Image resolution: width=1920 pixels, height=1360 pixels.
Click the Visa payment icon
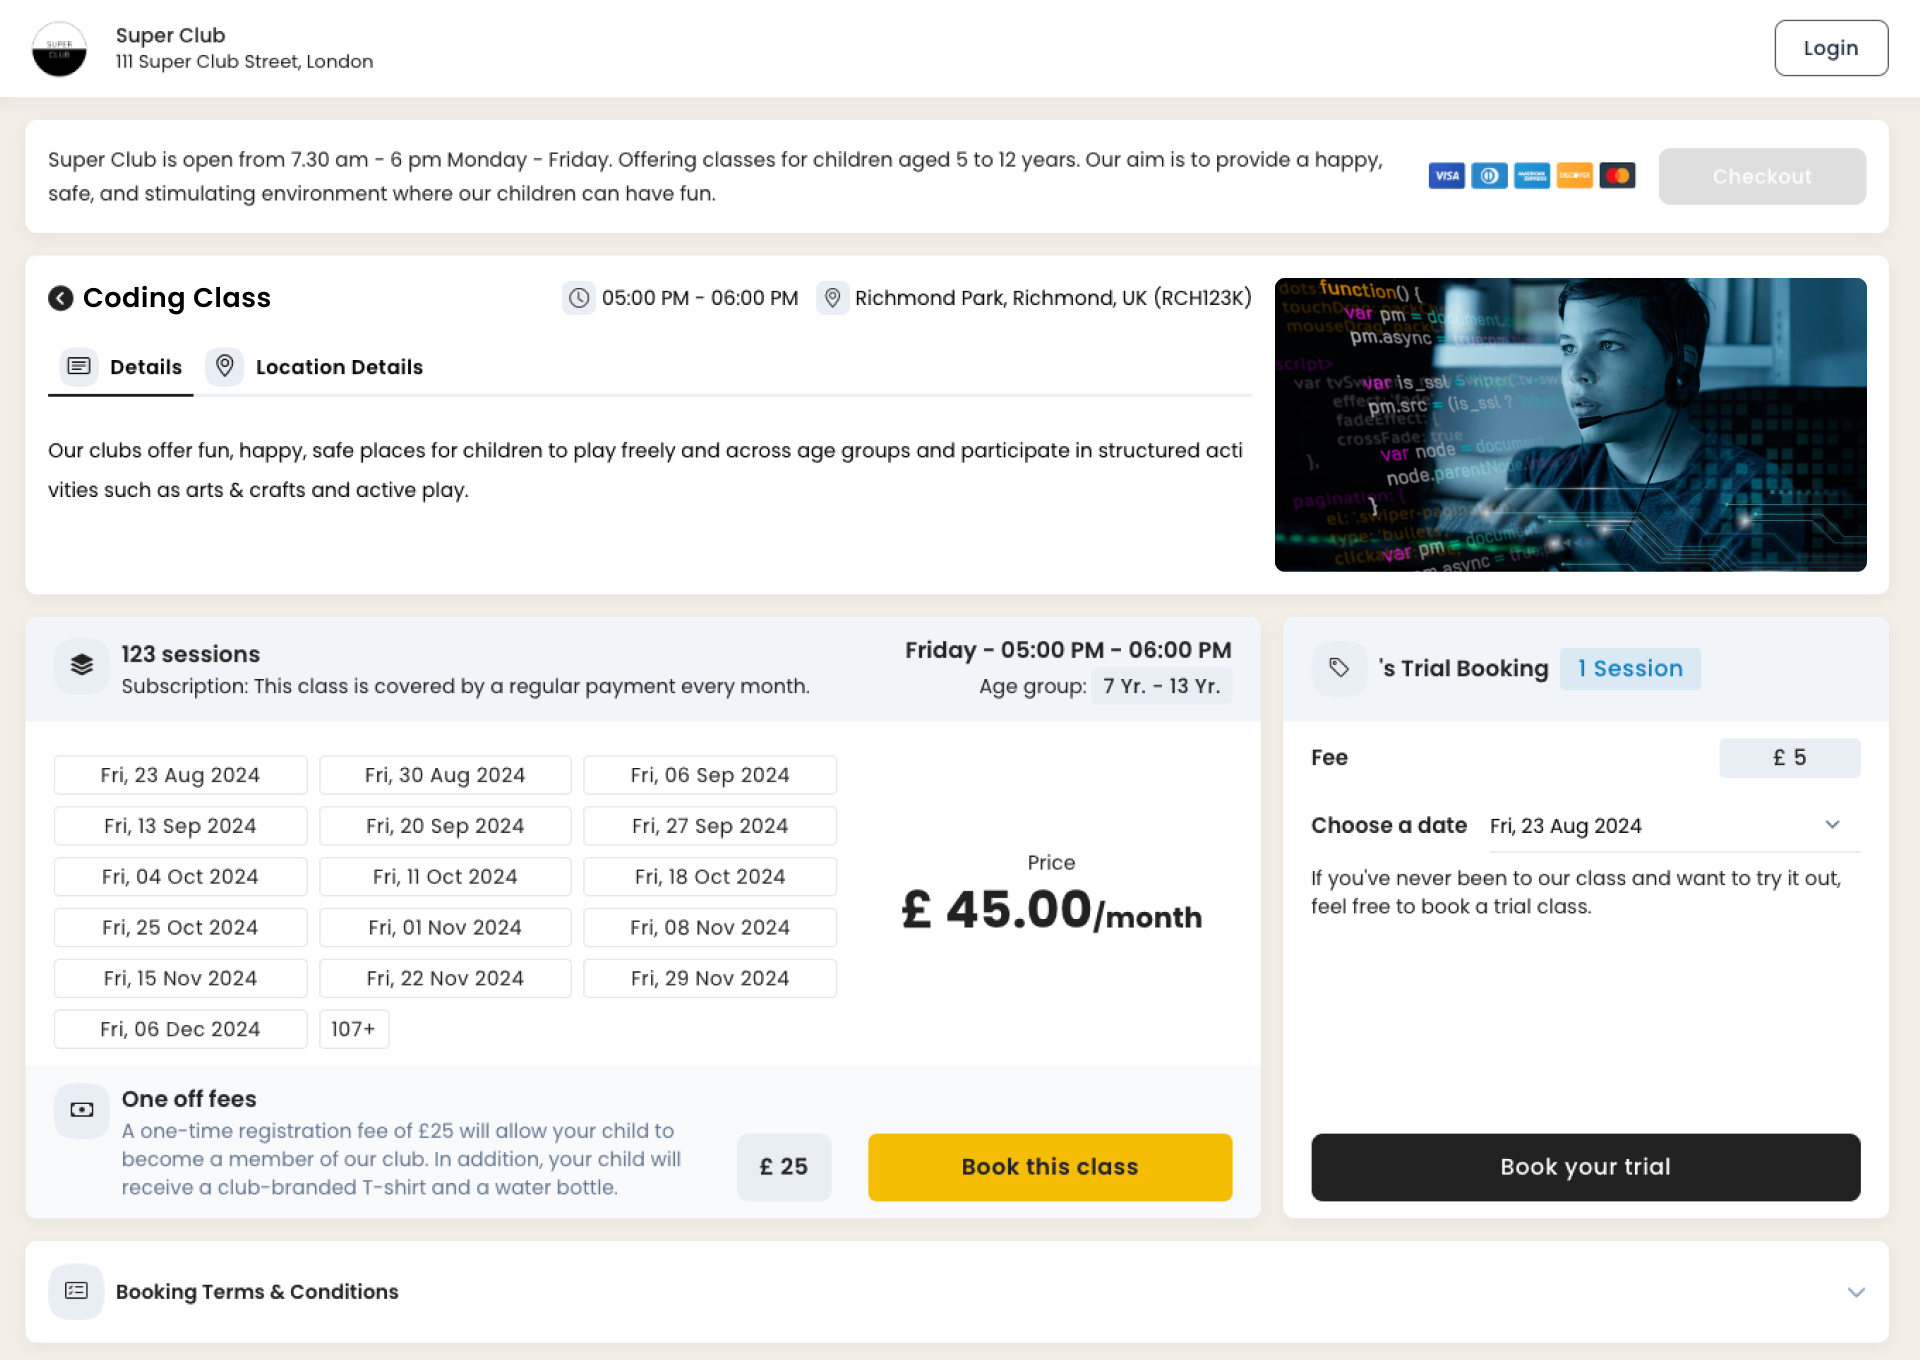tap(1446, 175)
